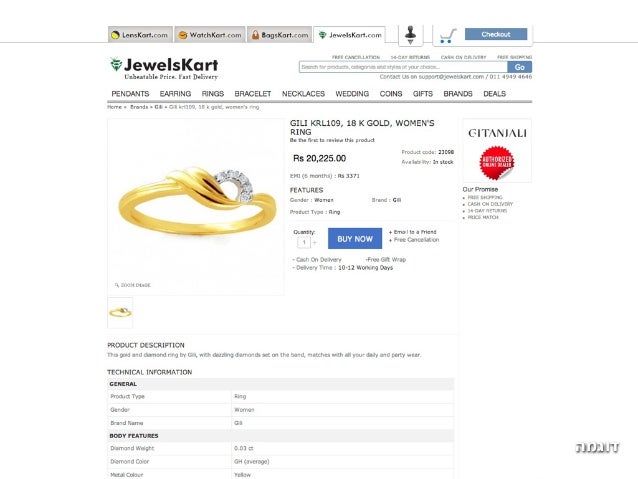
Task: Click the Brands breadcrumb link
Action: tap(139, 107)
